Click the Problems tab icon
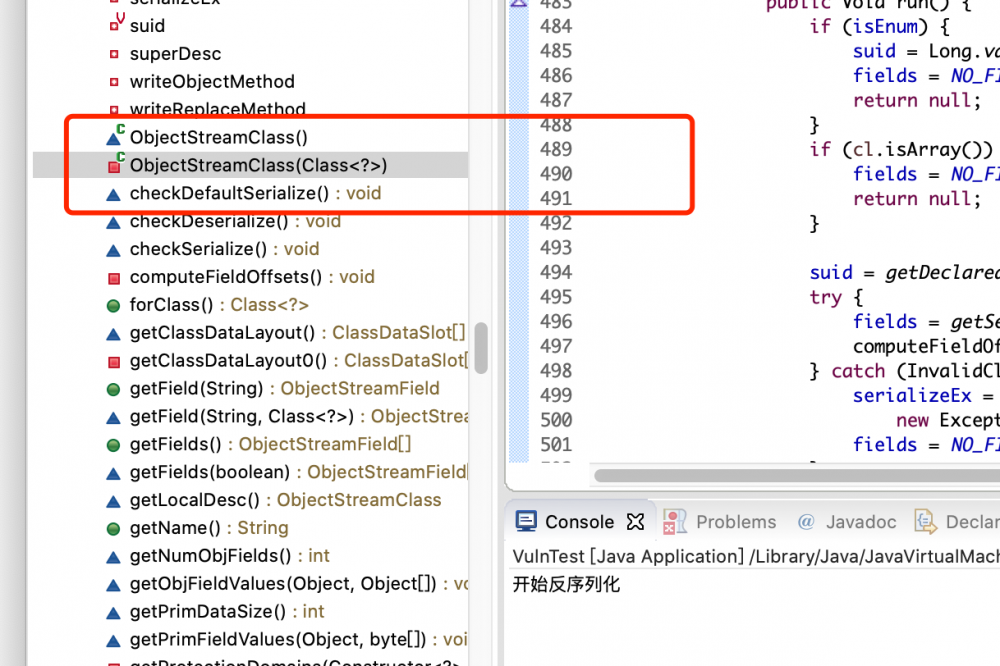The width and height of the screenshot is (1000, 666). coord(674,521)
